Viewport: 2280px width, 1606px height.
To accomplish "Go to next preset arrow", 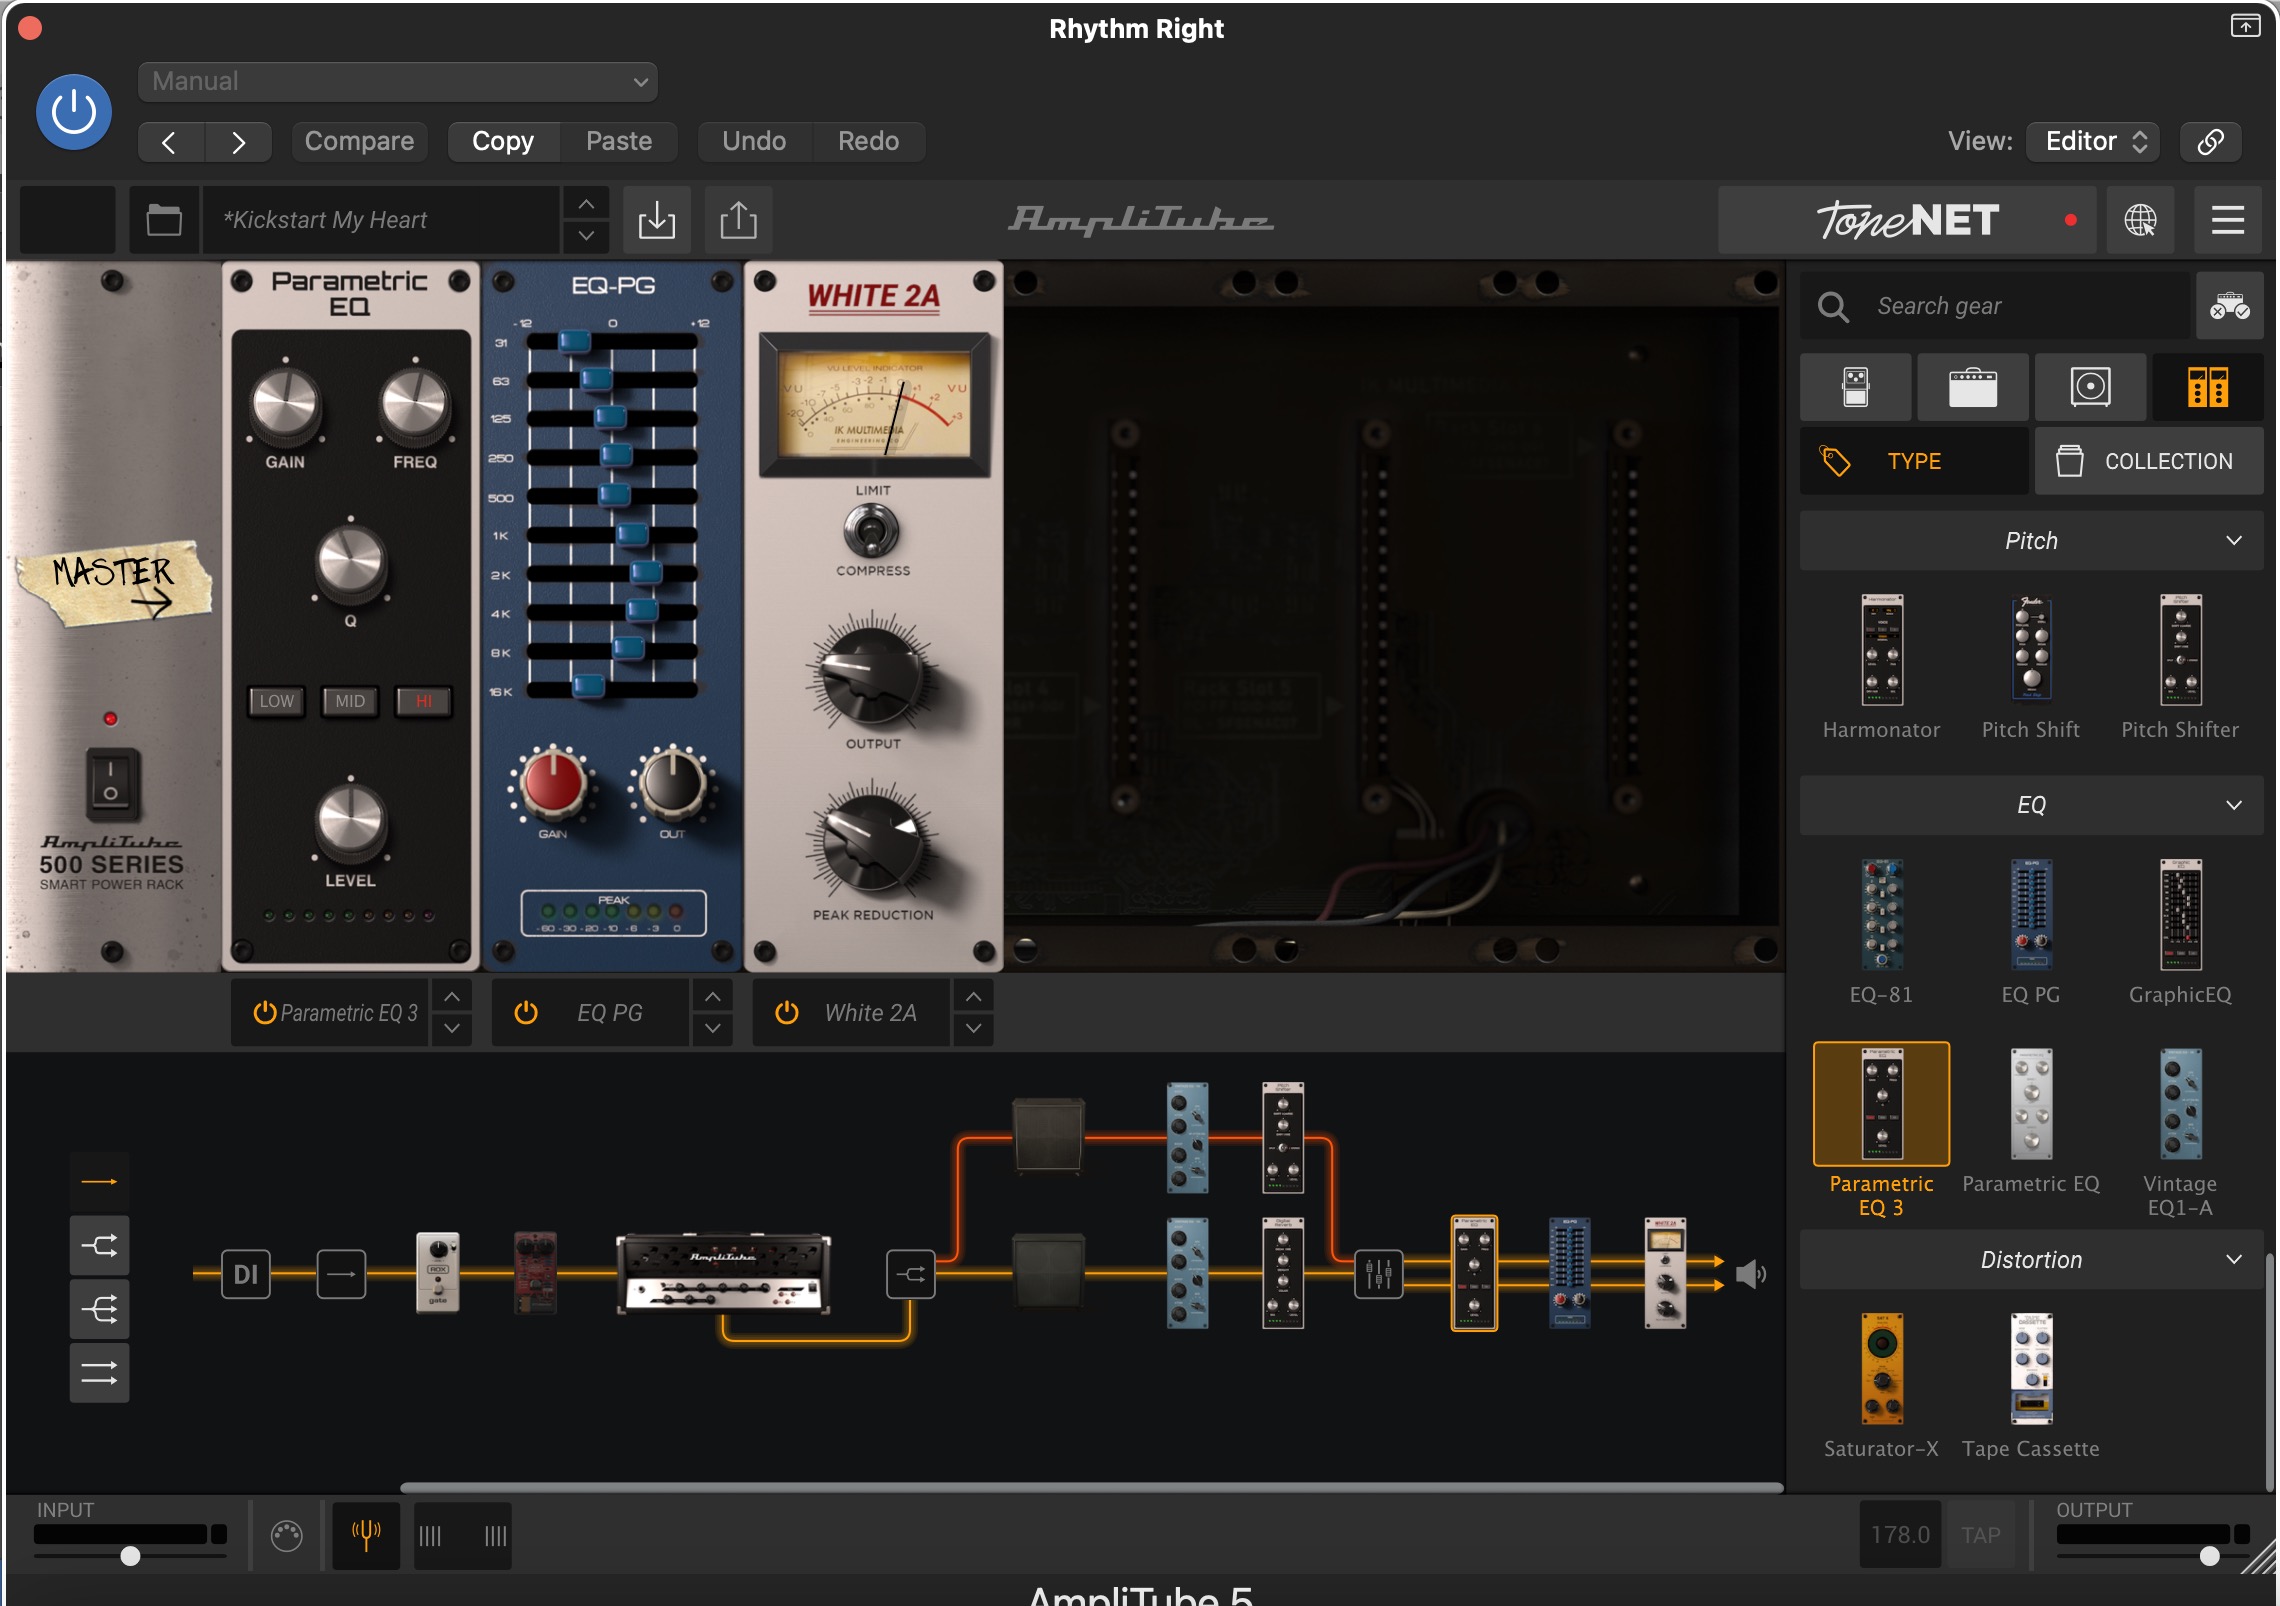I will (x=238, y=142).
